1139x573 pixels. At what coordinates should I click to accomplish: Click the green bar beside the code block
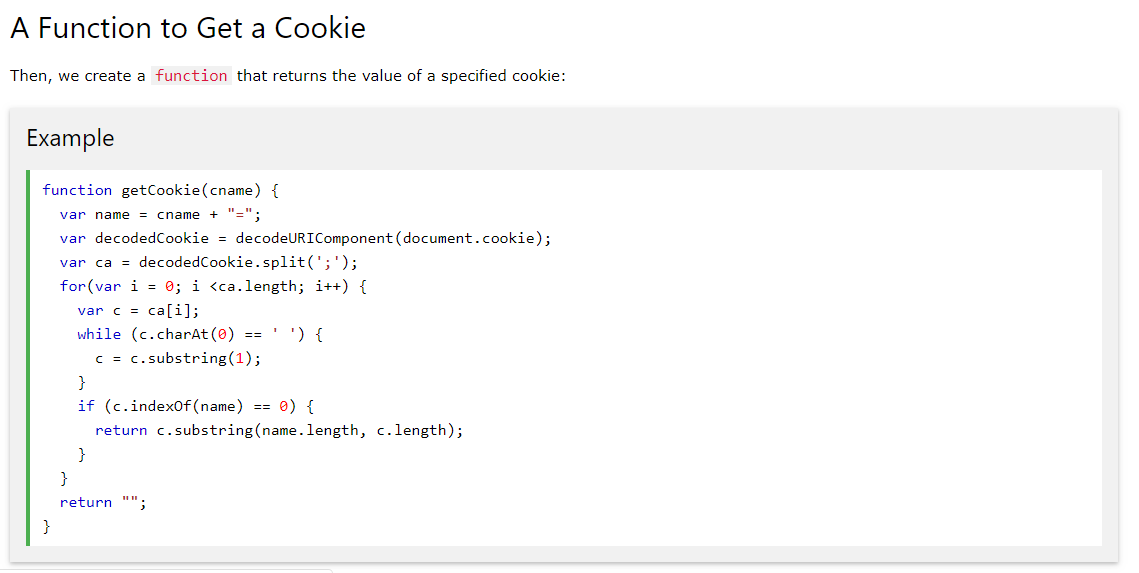[28, 358]
